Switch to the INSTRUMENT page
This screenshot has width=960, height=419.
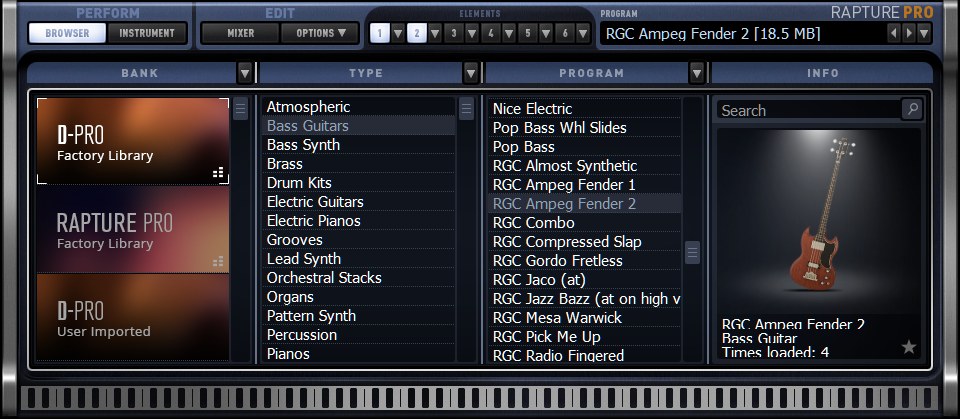point(147,33)
